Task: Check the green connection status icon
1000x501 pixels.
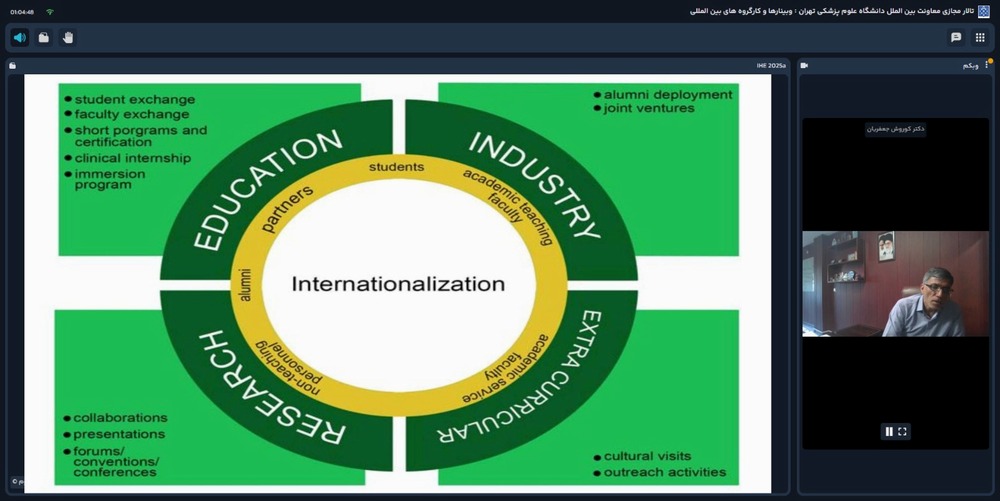Action: coord(50,12)
